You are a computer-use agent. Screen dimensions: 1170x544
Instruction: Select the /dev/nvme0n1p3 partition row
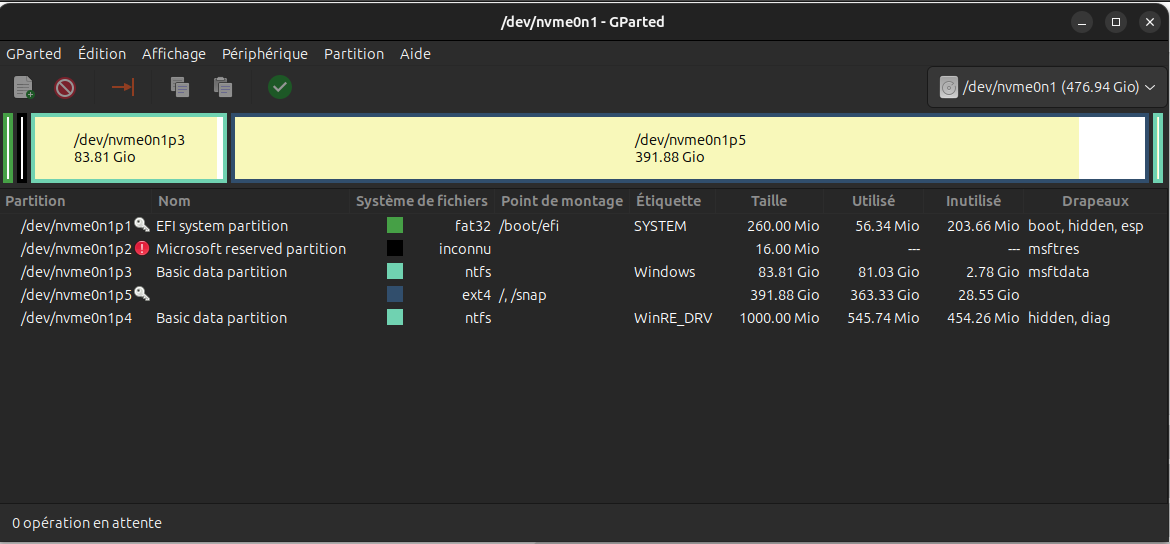click(585, 272)
